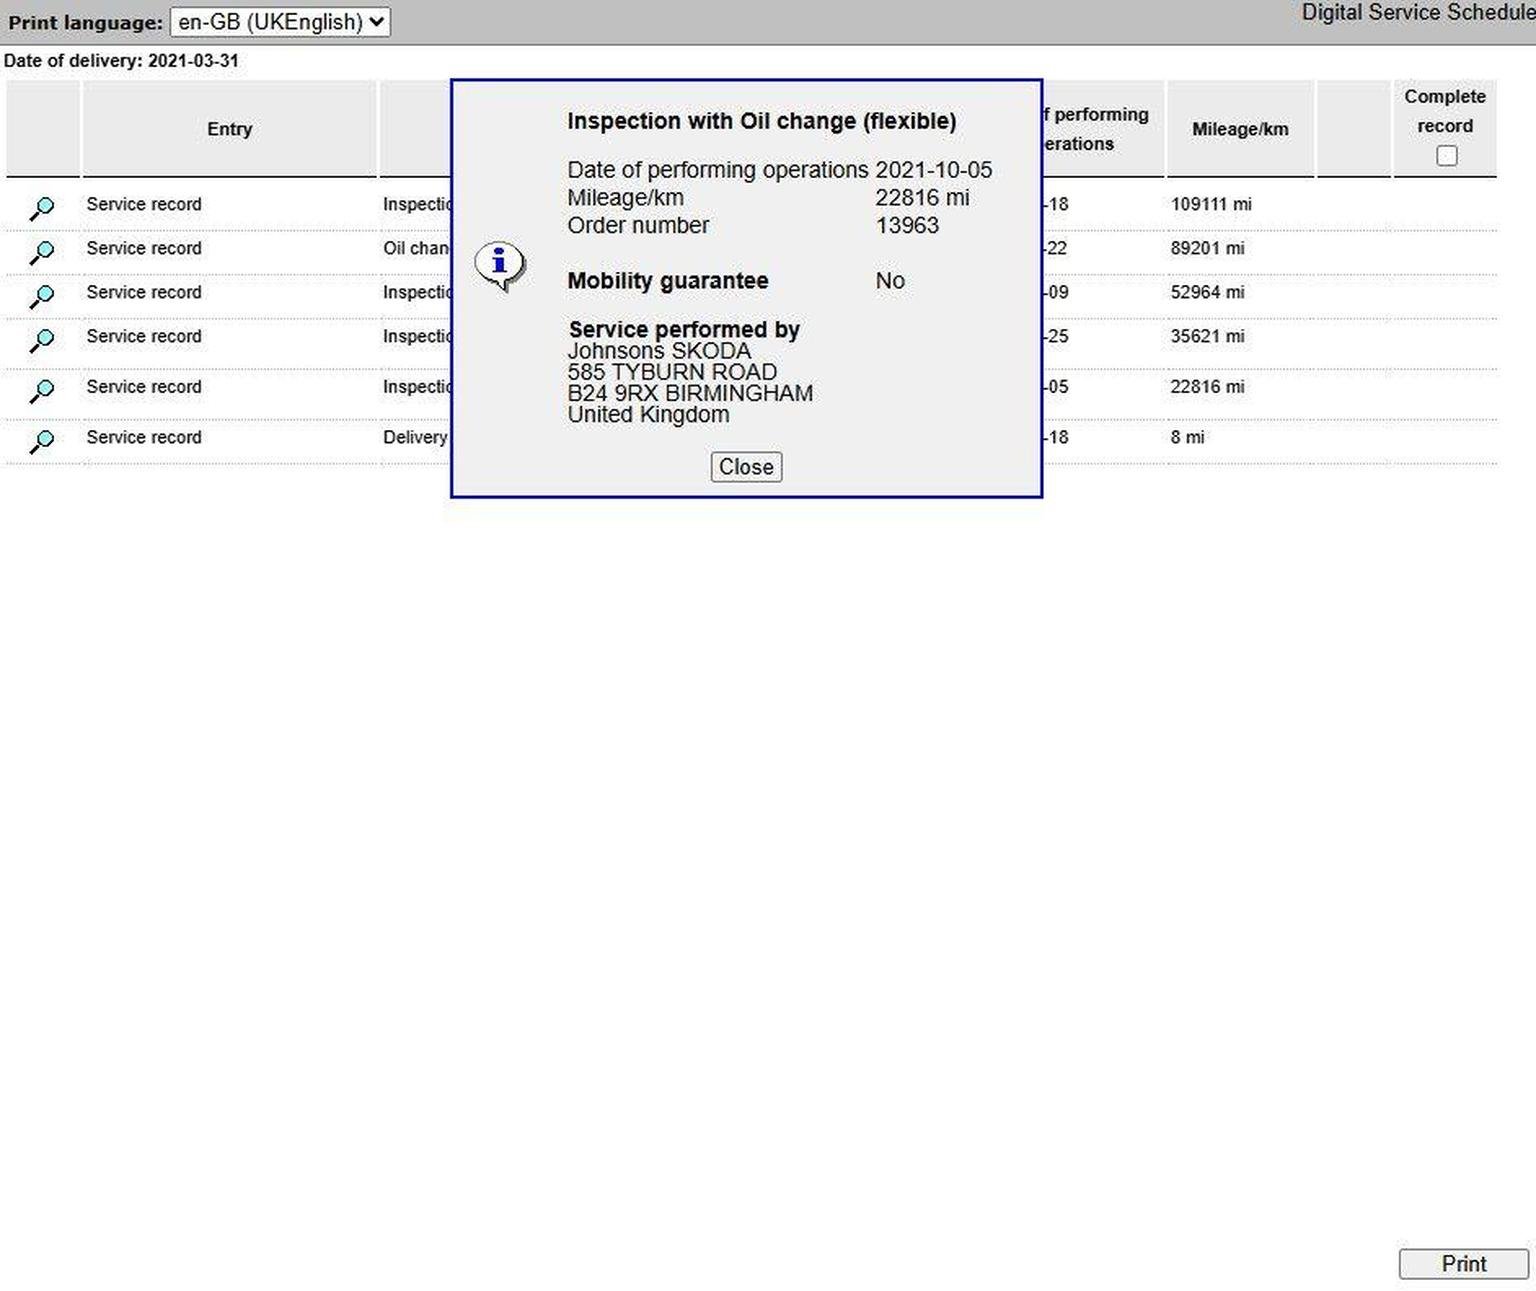
Task: Tick the Complete record checkbox
Action: (x=1446, y=156)
